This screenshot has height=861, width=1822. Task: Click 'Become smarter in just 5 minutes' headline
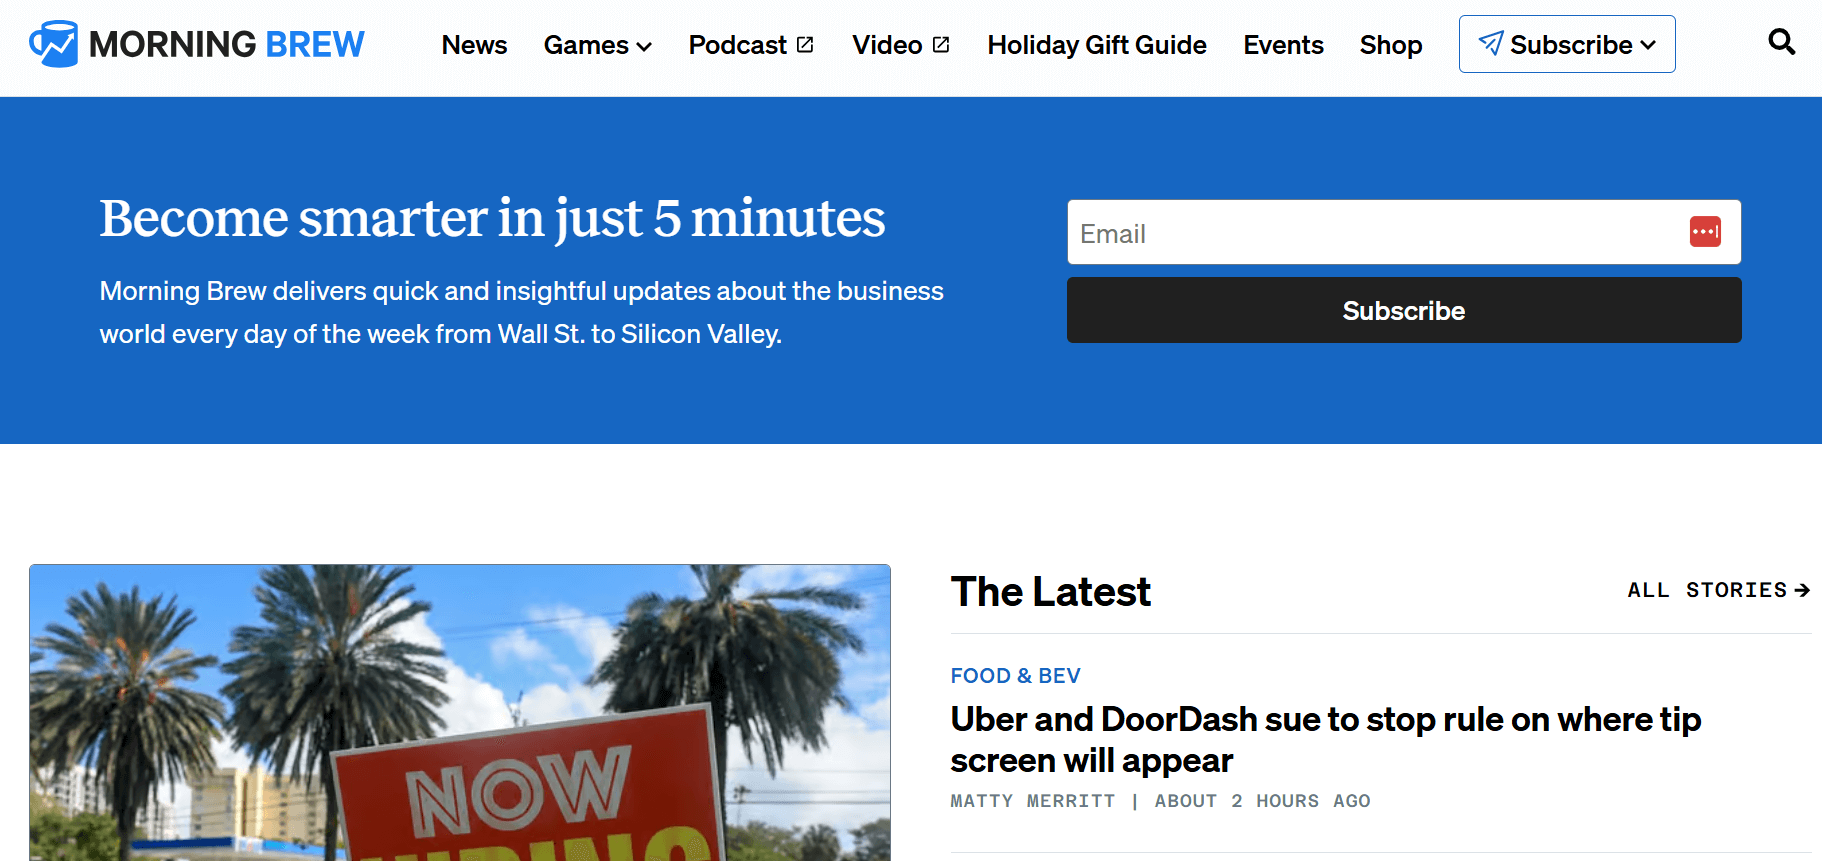click(x=492, y=219)
